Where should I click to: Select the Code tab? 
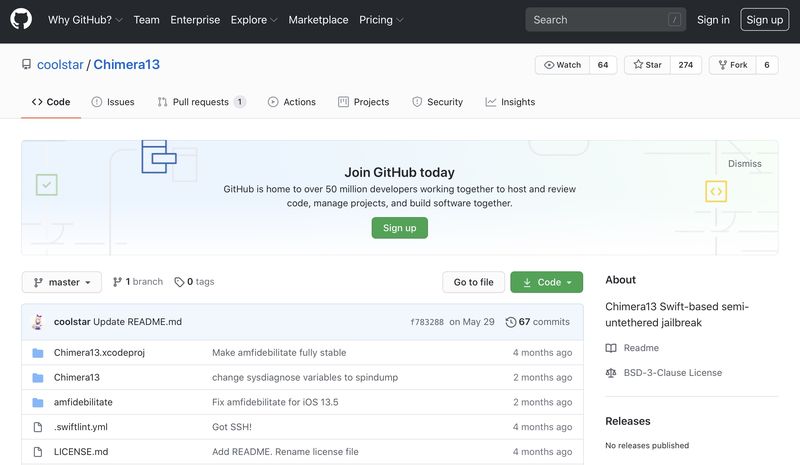pos(51,102)
